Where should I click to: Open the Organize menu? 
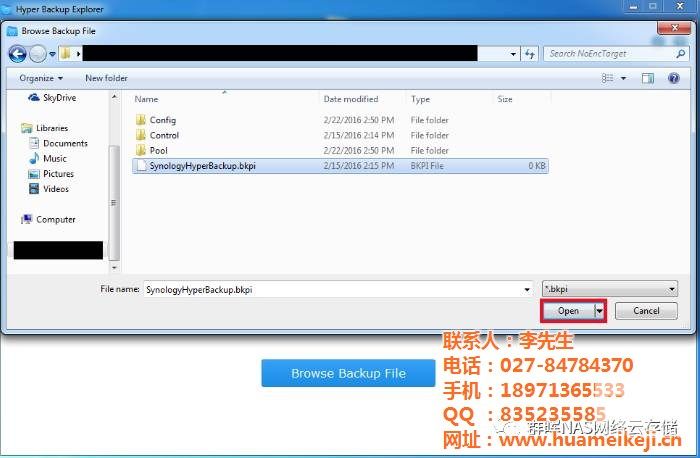tap(41, 78)
